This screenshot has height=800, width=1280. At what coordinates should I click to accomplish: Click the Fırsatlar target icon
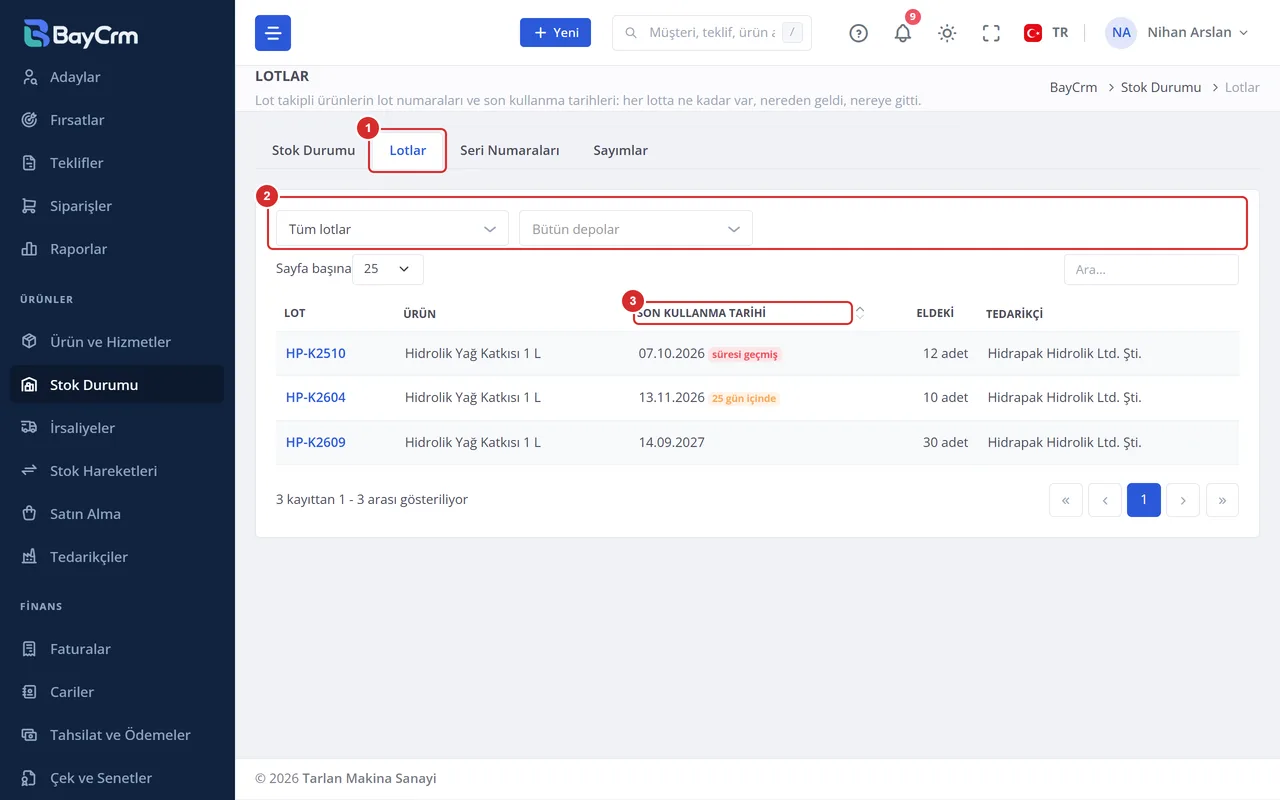click(x=30, y=120)
